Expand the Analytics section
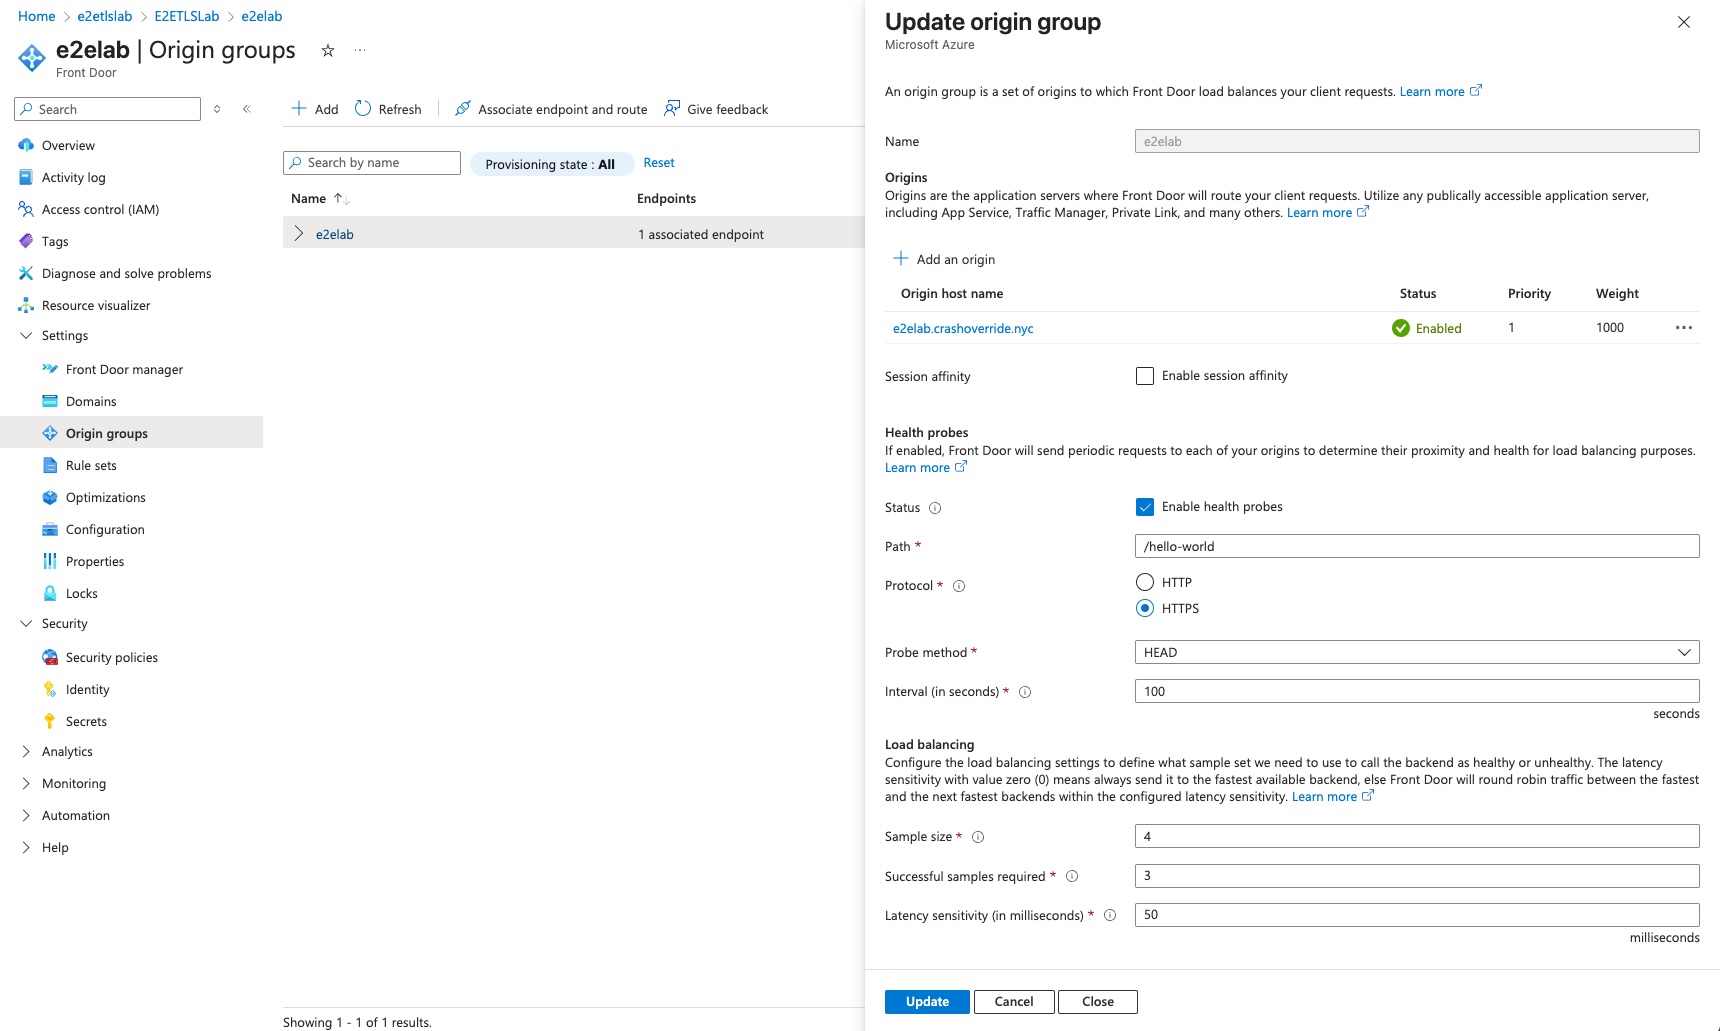 25,751
